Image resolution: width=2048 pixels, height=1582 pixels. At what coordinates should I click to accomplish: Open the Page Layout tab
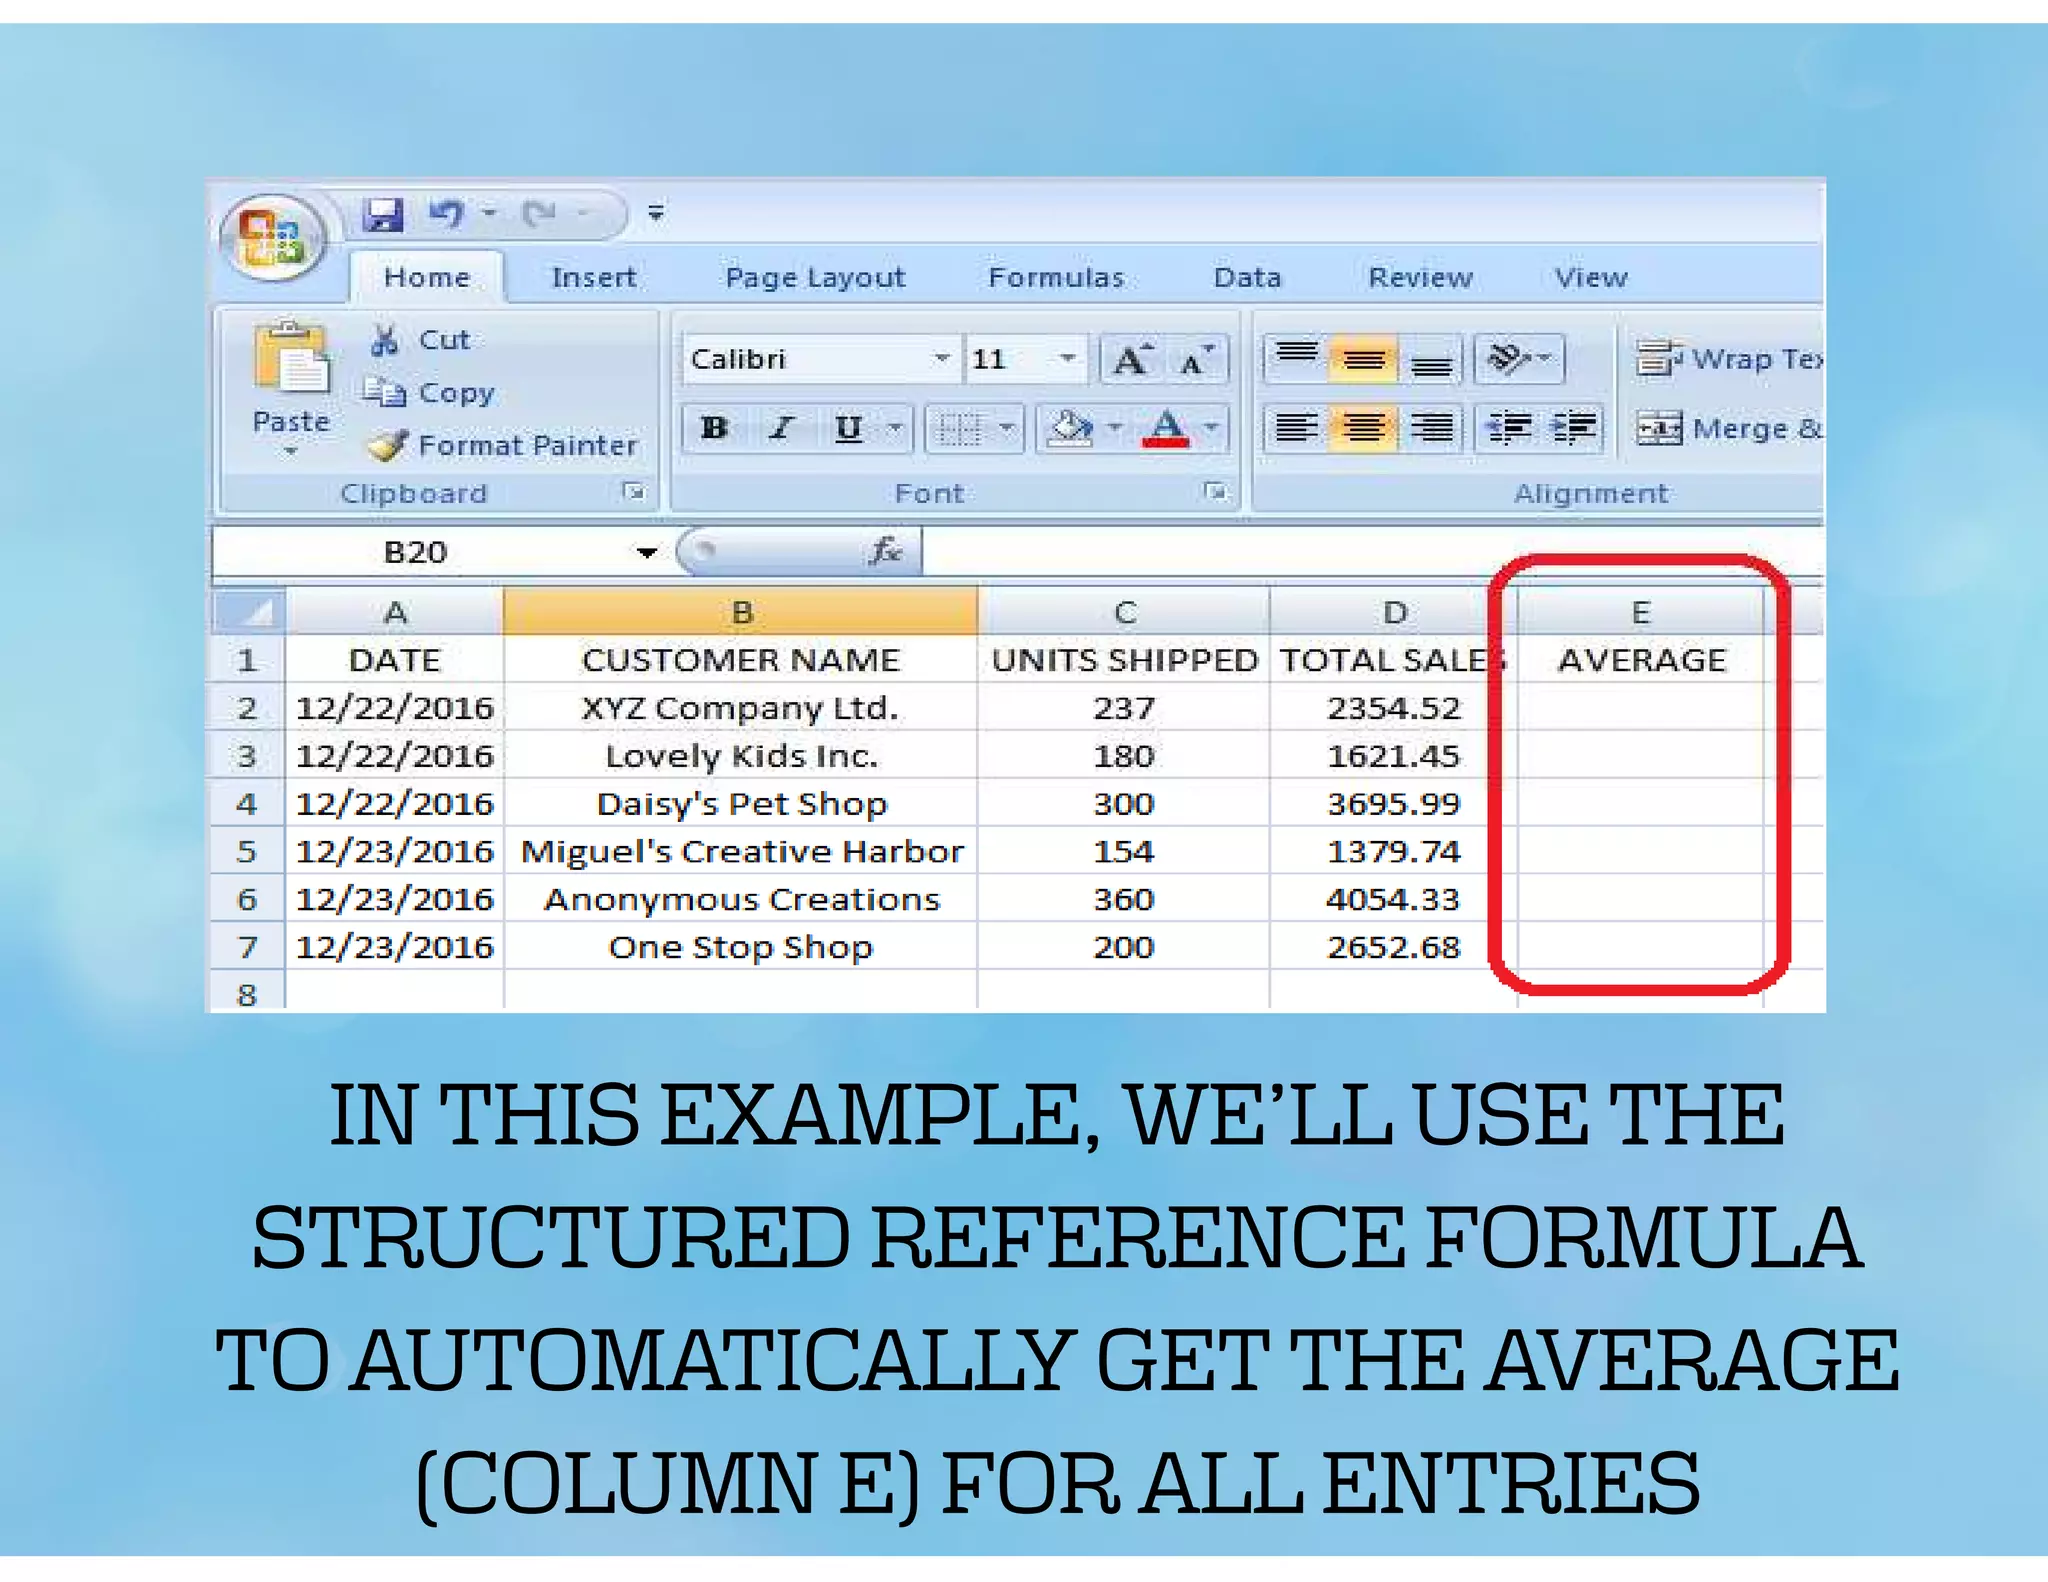click(815, 277)
